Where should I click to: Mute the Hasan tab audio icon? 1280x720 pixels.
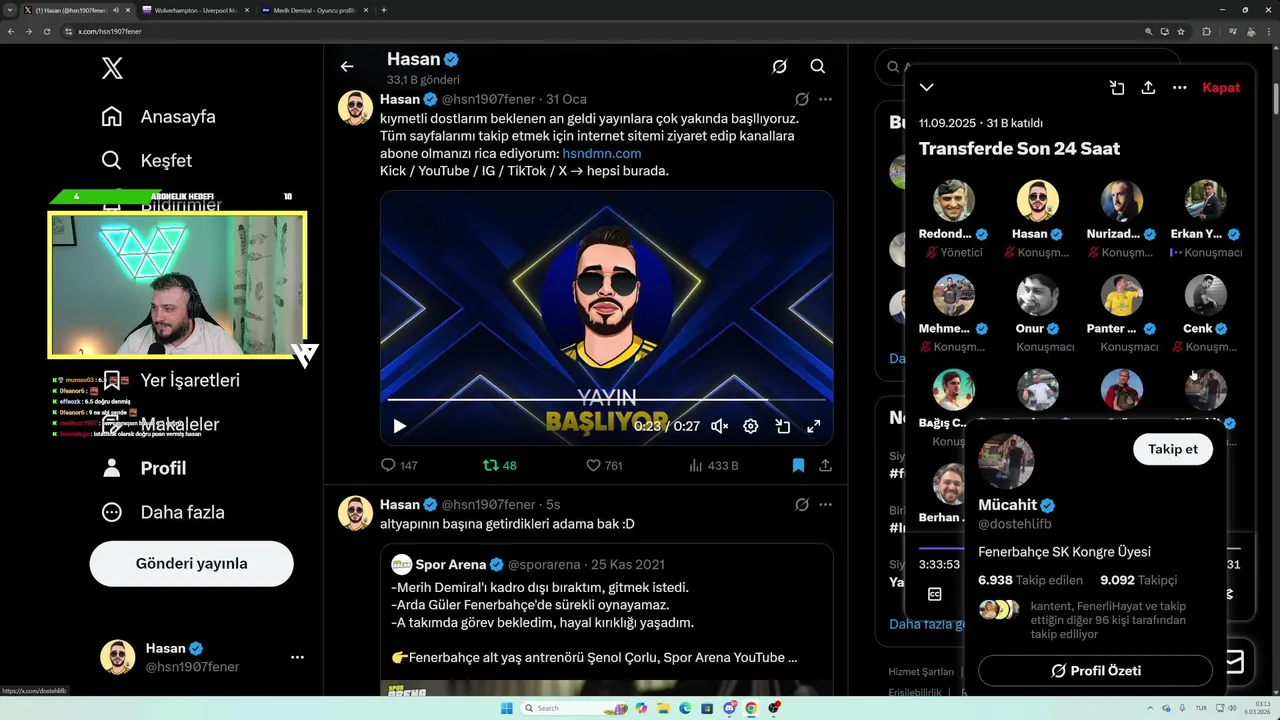[116, 10]
